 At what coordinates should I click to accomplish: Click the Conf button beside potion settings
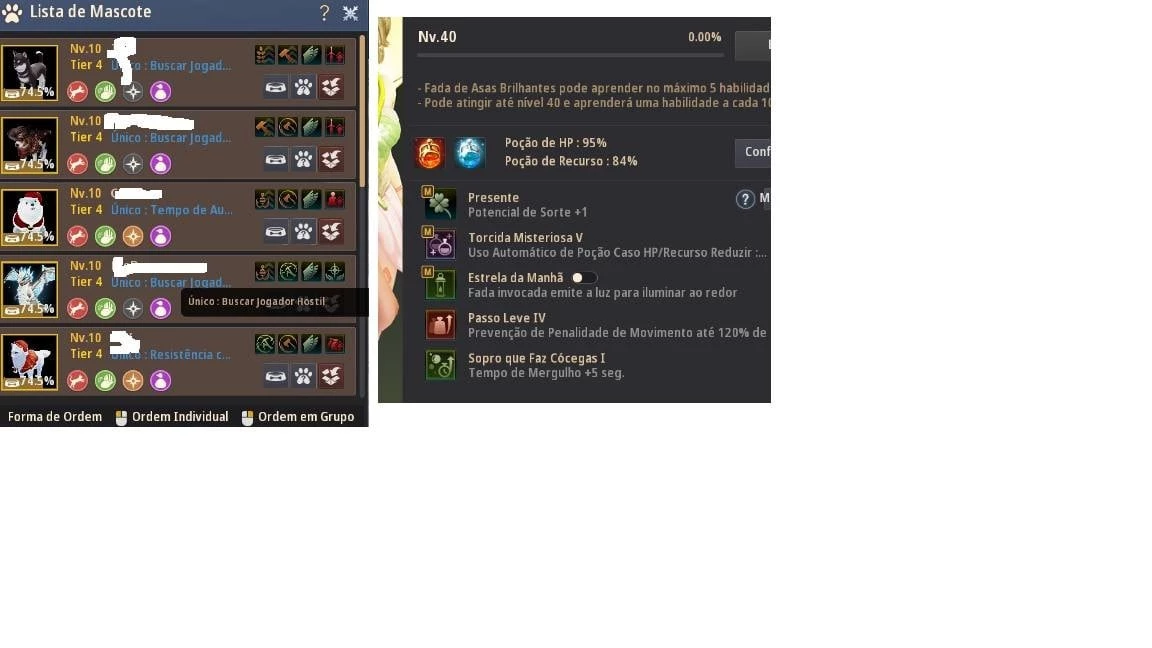coord(753,152)
